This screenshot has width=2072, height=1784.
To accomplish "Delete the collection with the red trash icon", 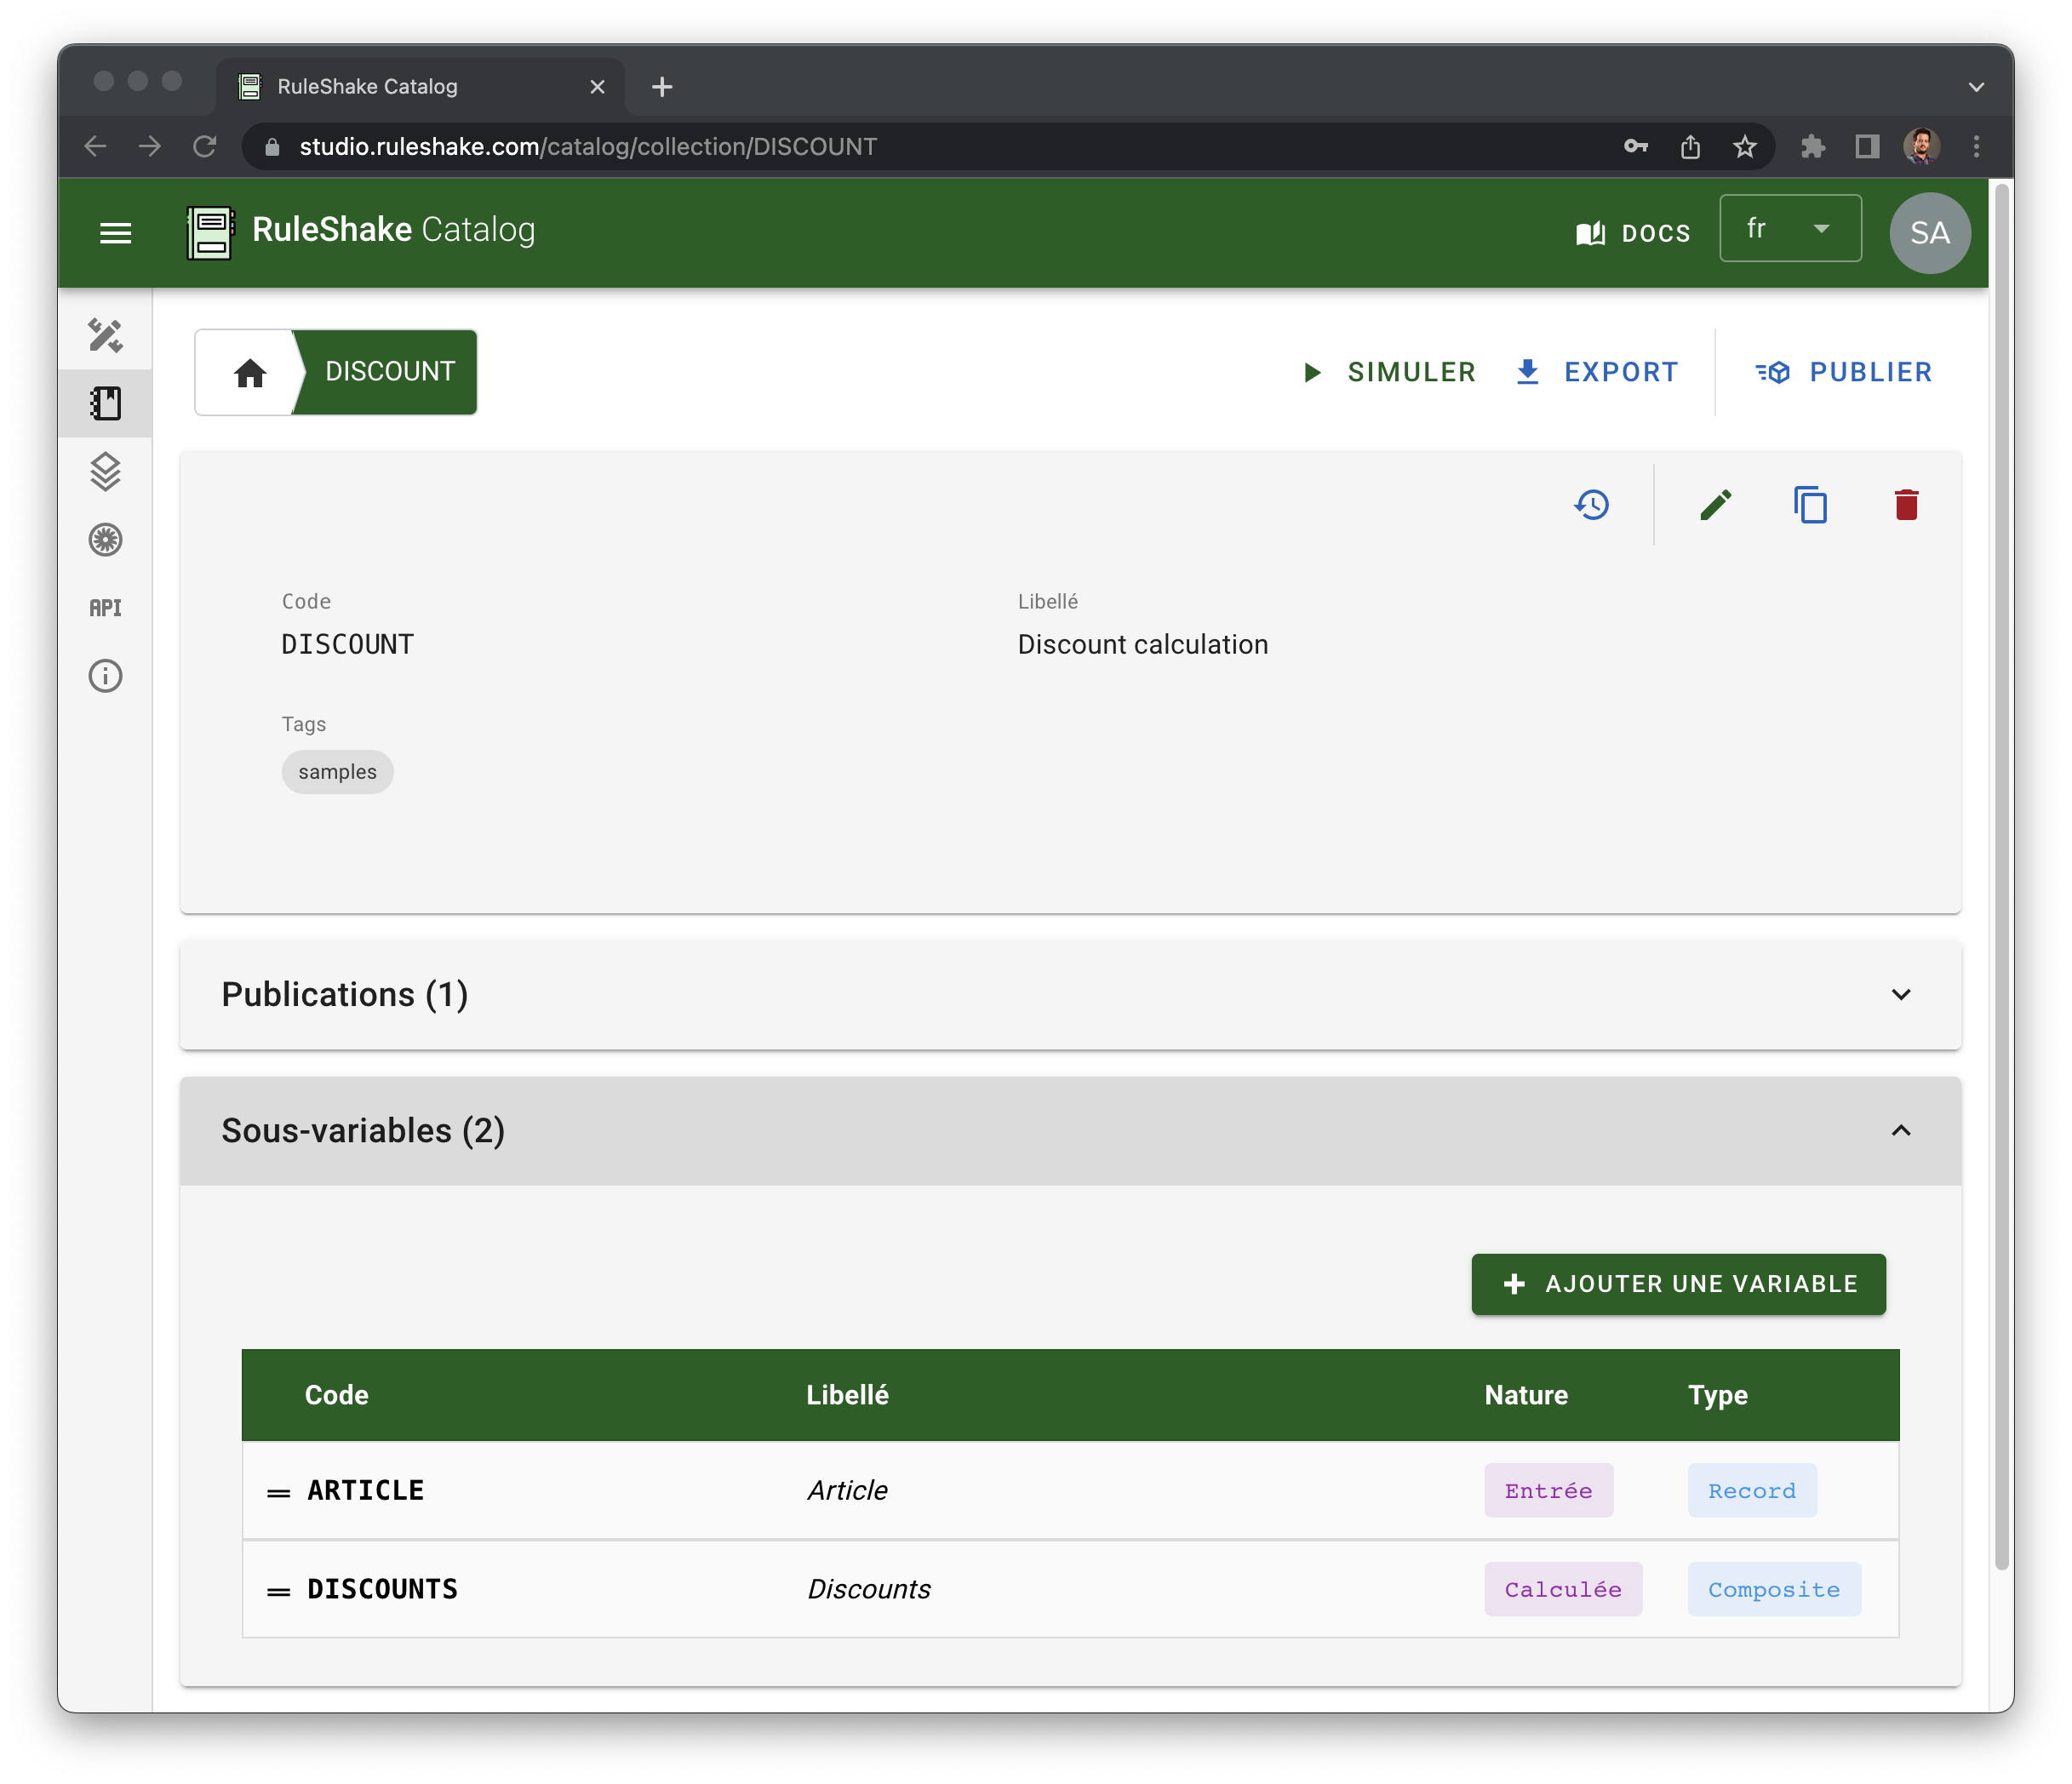I will 1906,505.
